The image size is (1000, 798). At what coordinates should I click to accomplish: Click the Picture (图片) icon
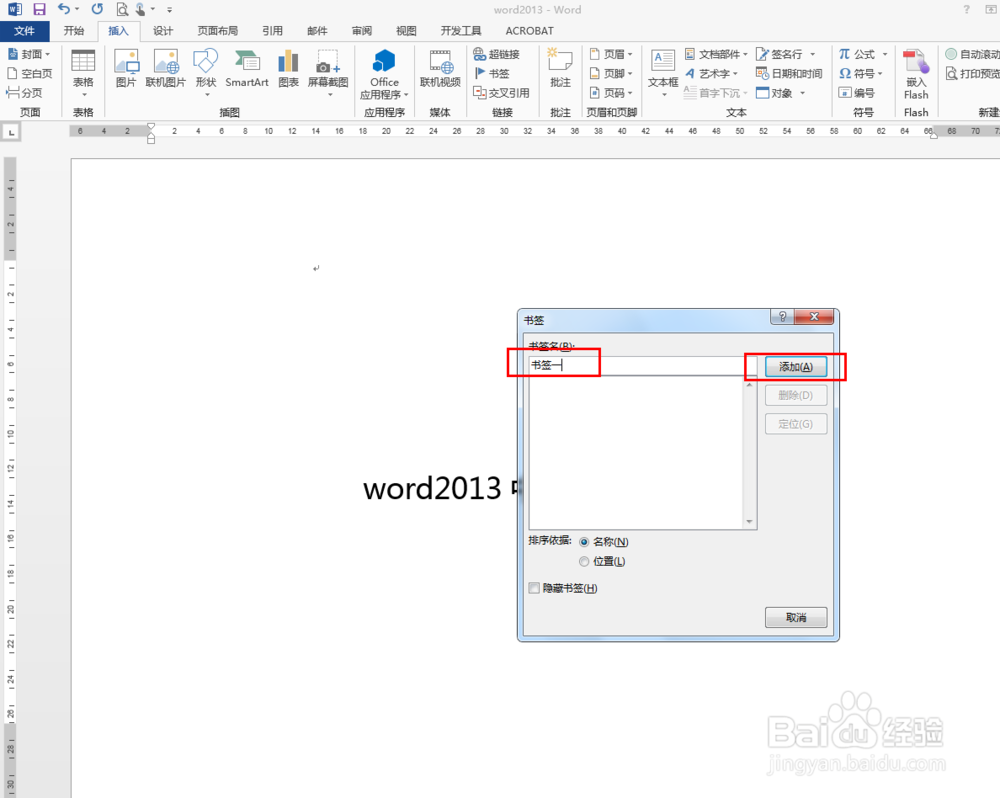coord(126,68)
